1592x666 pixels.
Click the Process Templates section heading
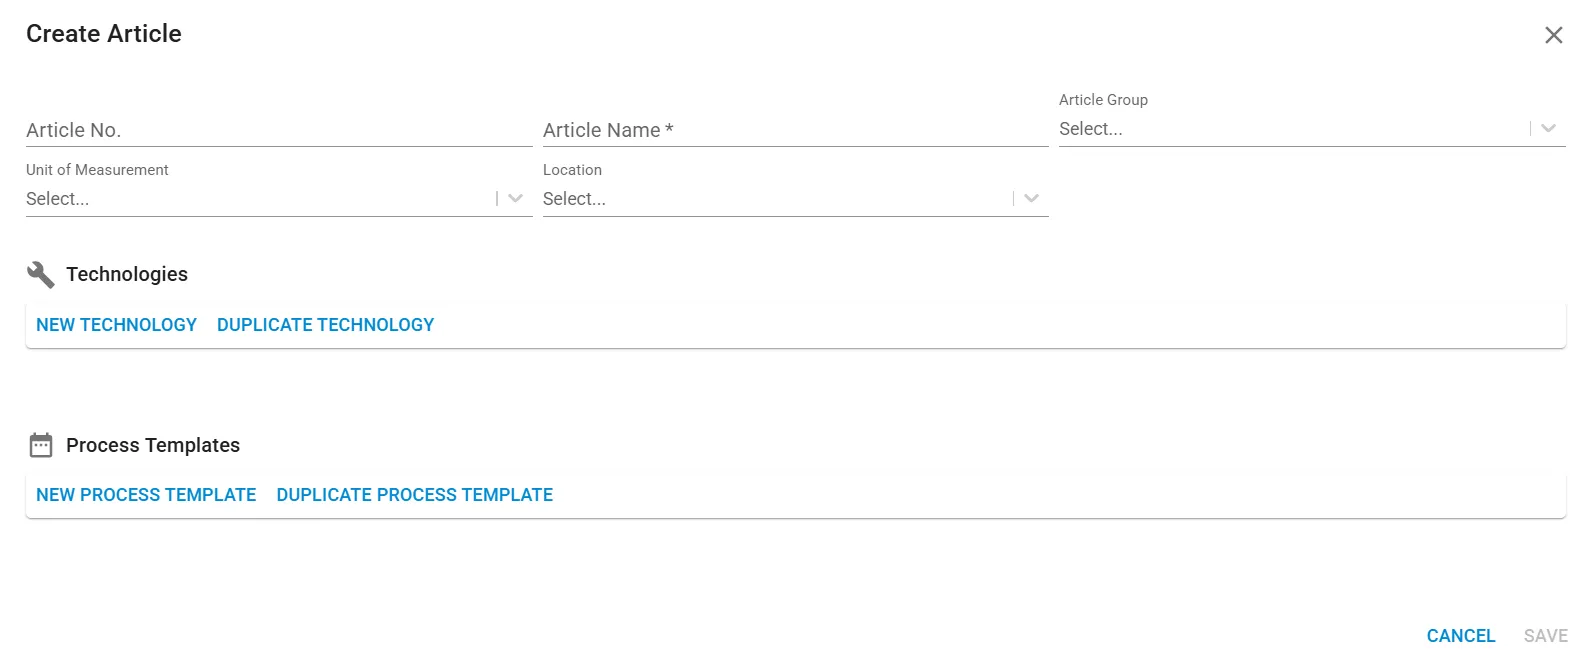153,445
